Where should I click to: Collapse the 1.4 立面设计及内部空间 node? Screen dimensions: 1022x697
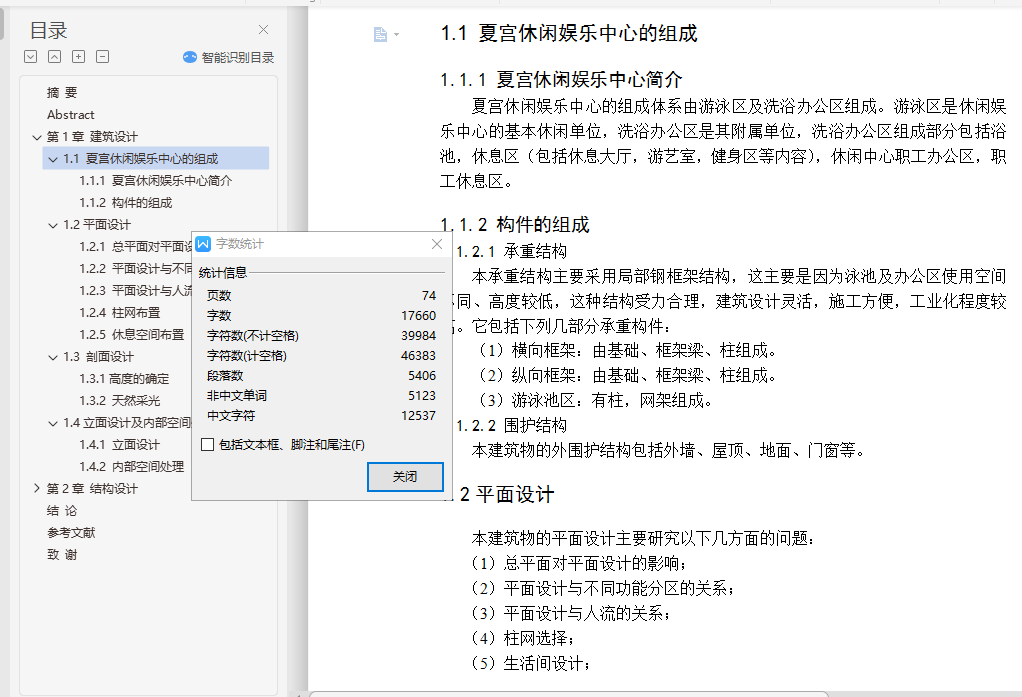53,423
